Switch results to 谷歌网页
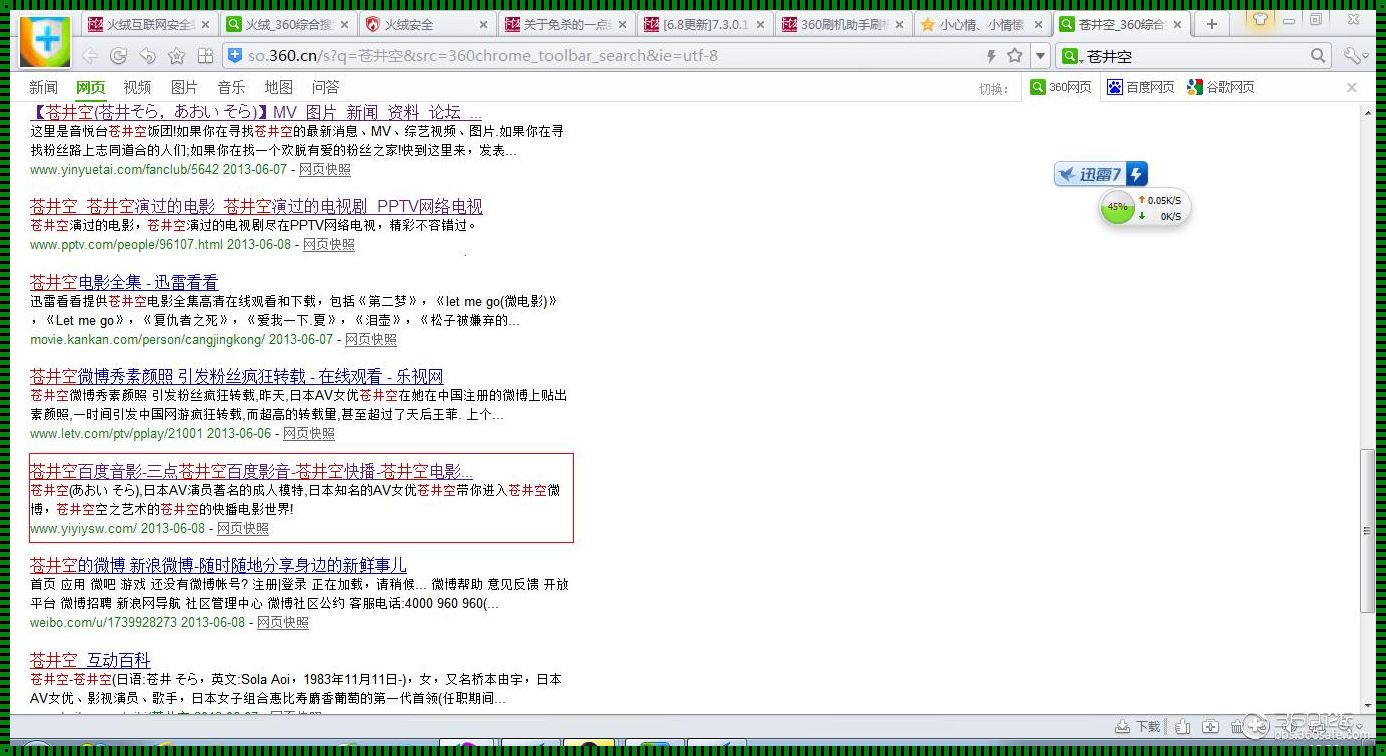The height and width of the screenshot is (756, 1386). click(1220, 88)
